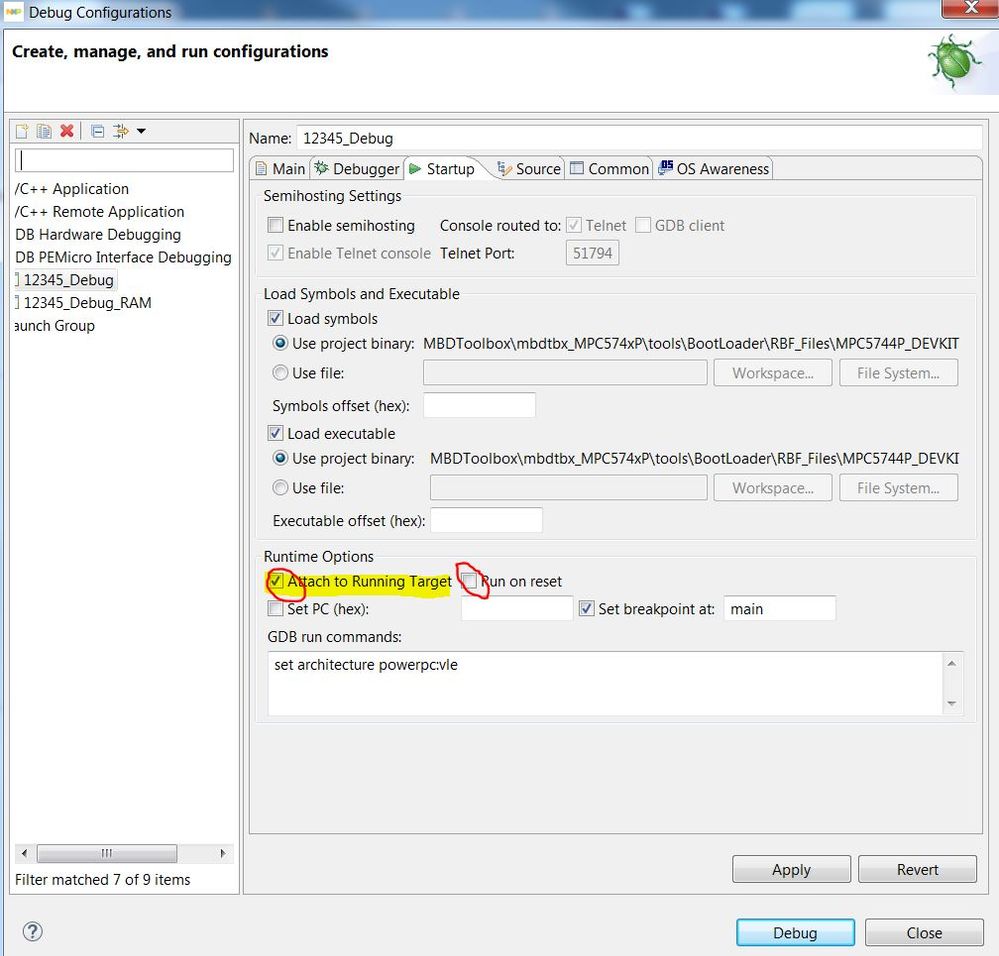
Task: Select C++ Remote Application entry
Action: click(x=99, y=212)
